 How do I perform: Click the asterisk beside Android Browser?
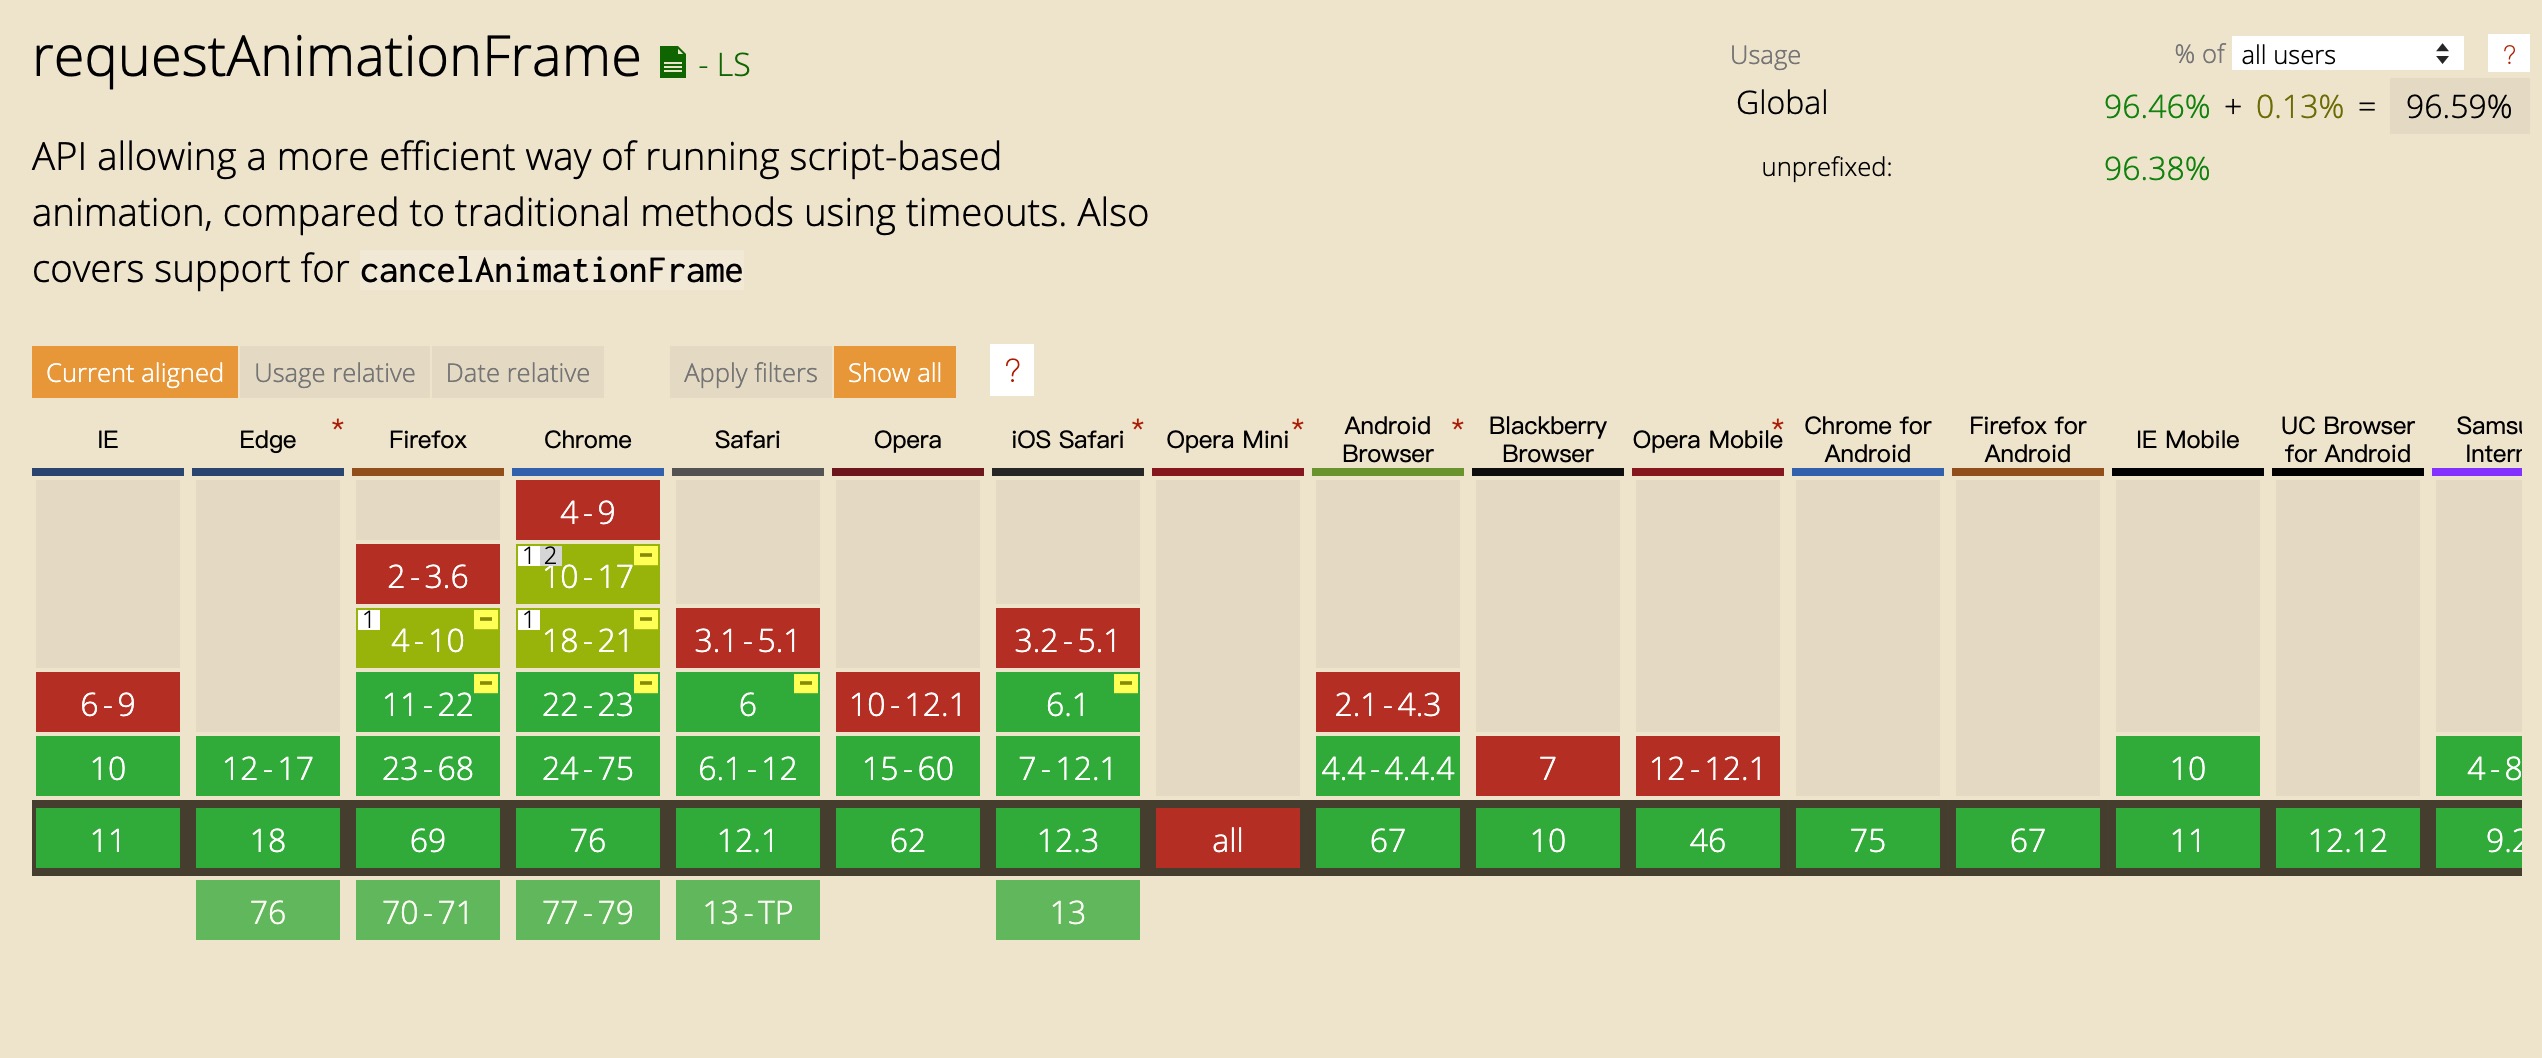point(1458,426)
